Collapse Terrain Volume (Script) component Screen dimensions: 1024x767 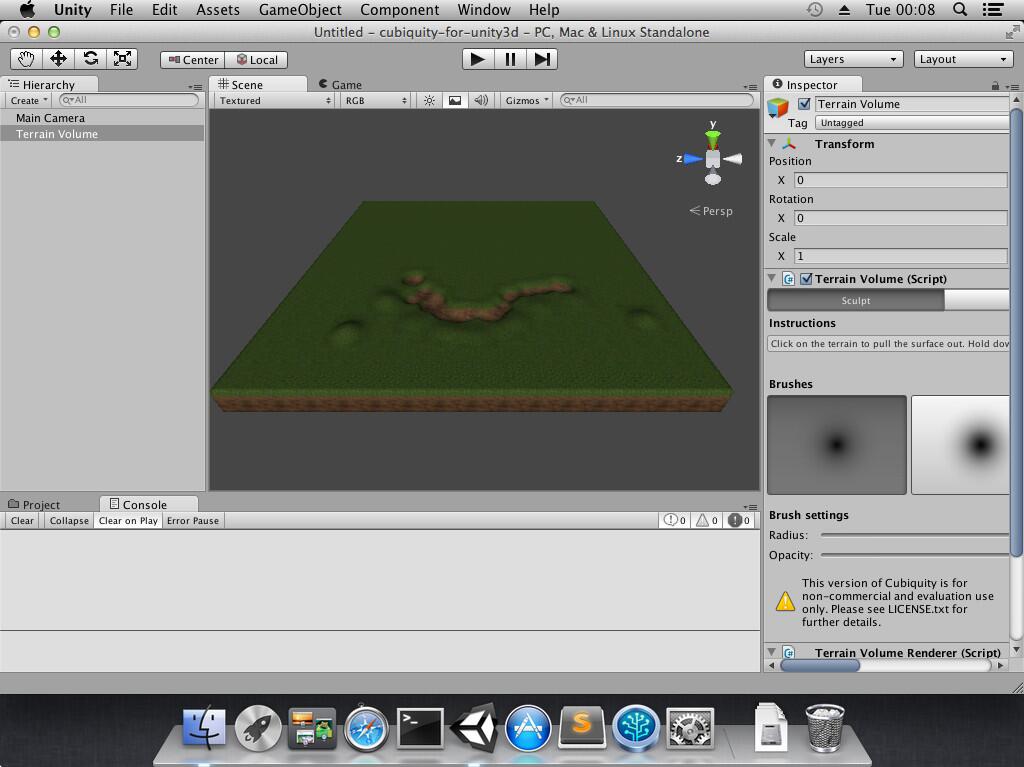(x=772, y=278)
